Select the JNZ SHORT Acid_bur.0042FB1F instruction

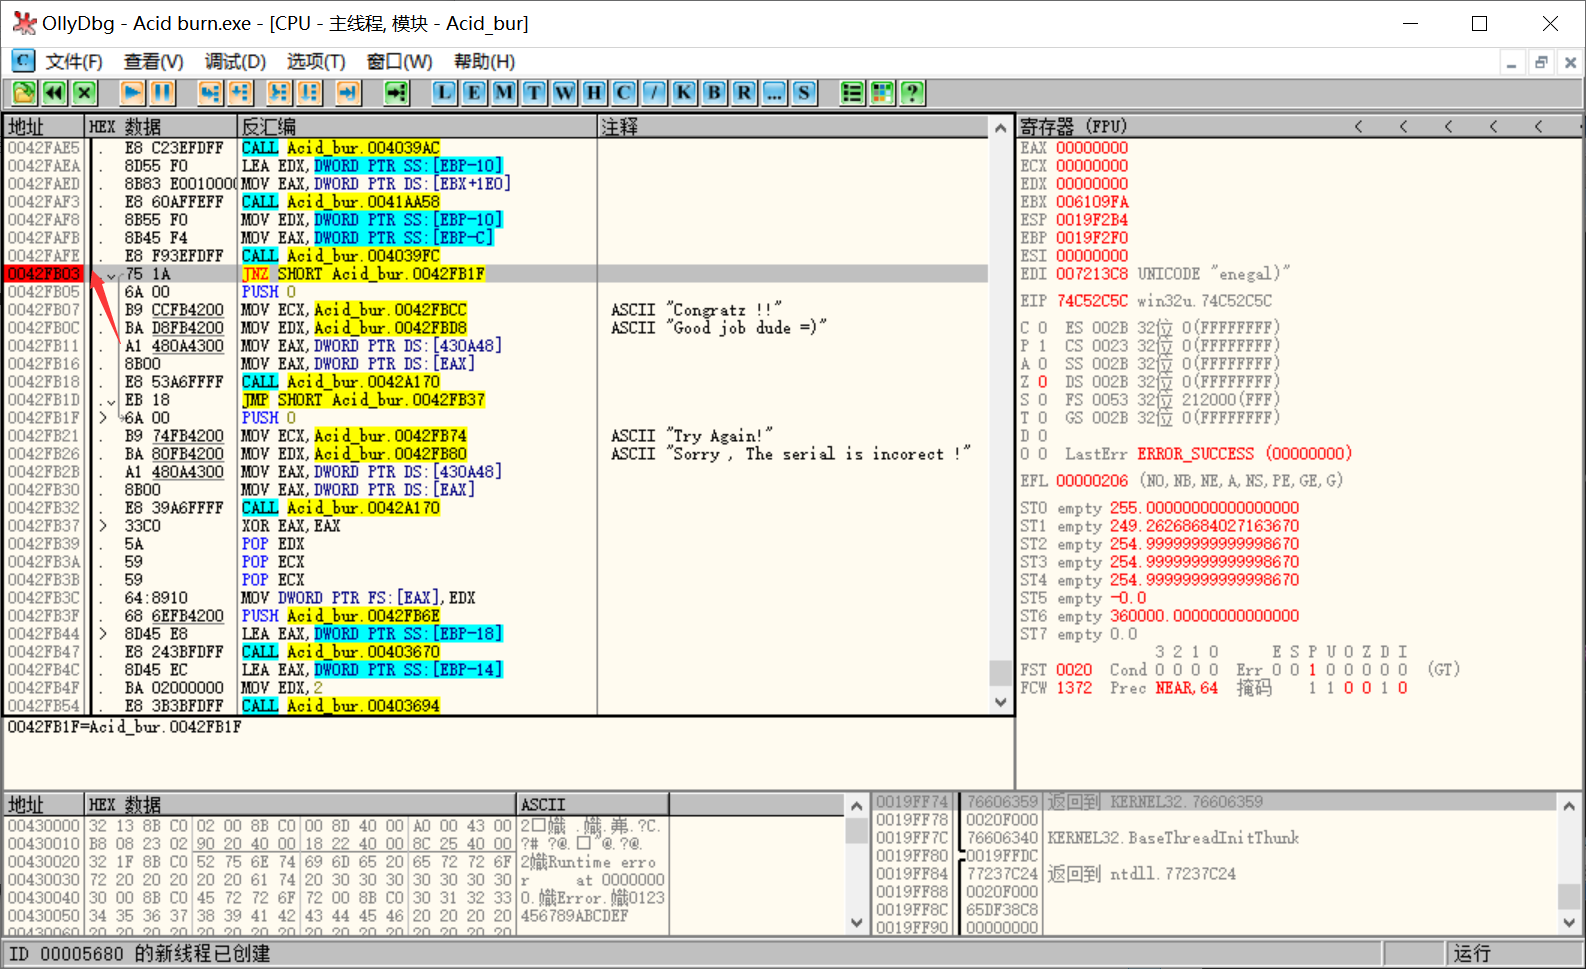coord(363,274)
